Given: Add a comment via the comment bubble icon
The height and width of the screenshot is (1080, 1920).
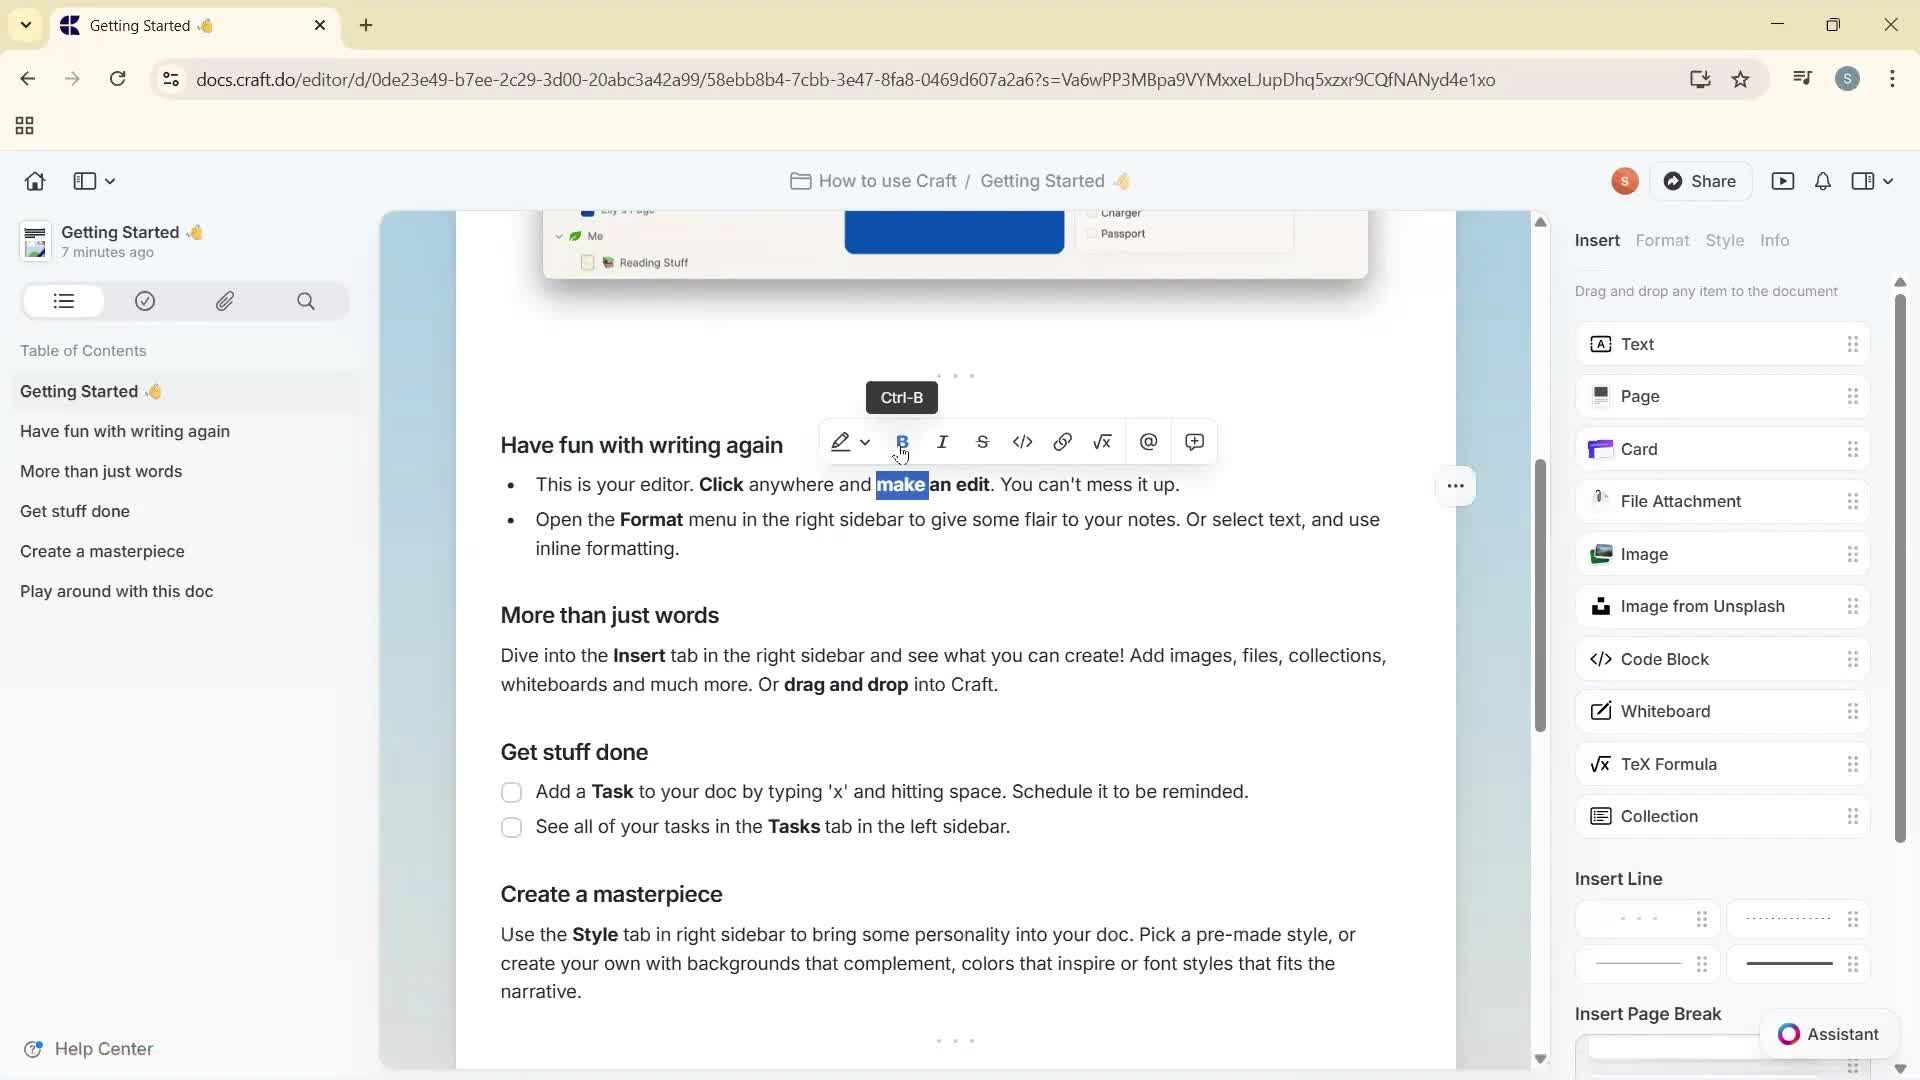Looking at the screenshot, I should click(1195, 441).
